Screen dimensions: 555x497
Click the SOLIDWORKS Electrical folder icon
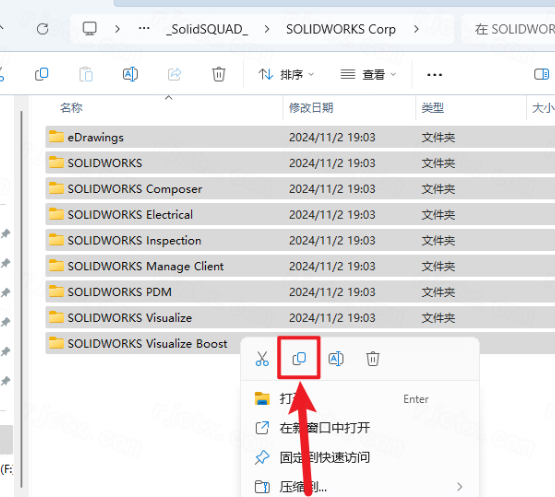[56, 214]
